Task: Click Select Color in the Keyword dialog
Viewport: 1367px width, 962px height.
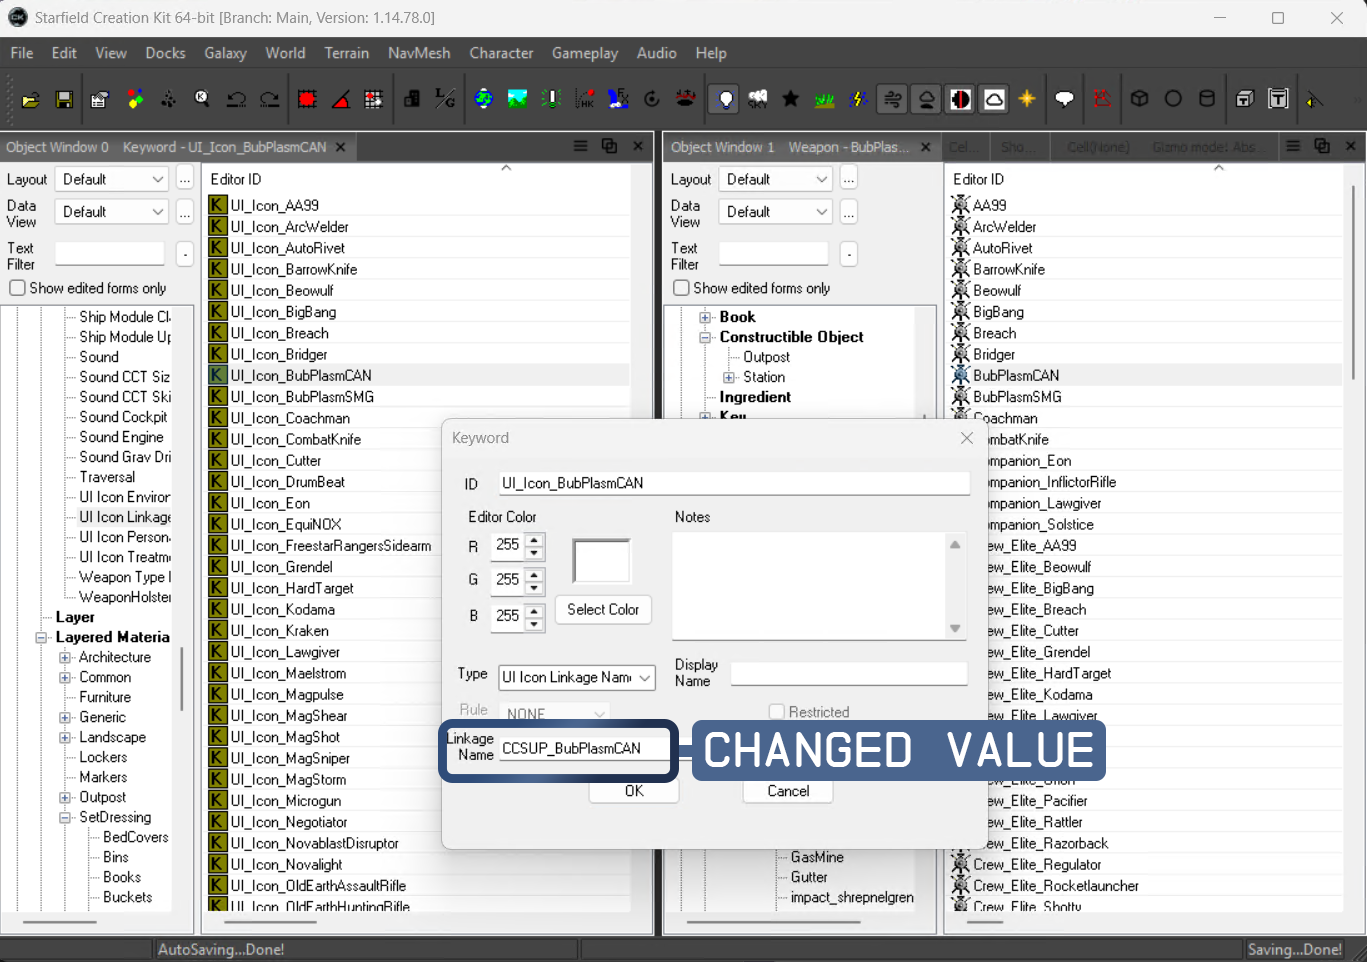Action: click(603, 609)
